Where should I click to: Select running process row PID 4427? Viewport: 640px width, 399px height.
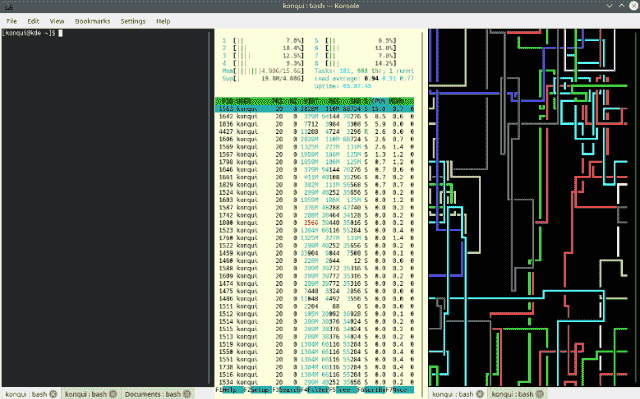pyautogui.click(x=315, y=132)
